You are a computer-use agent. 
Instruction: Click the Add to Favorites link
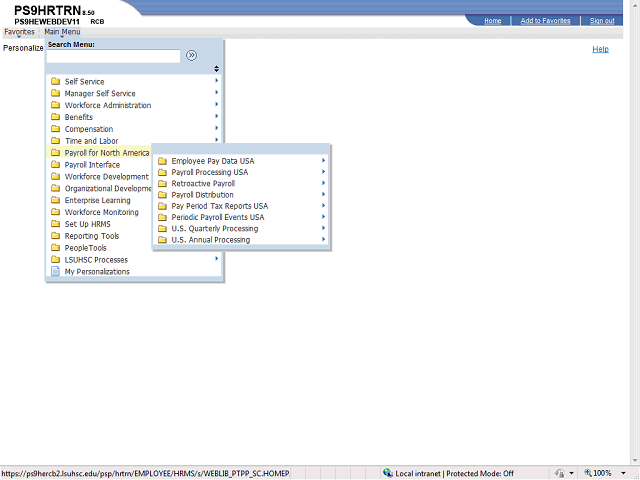point(545,20)
